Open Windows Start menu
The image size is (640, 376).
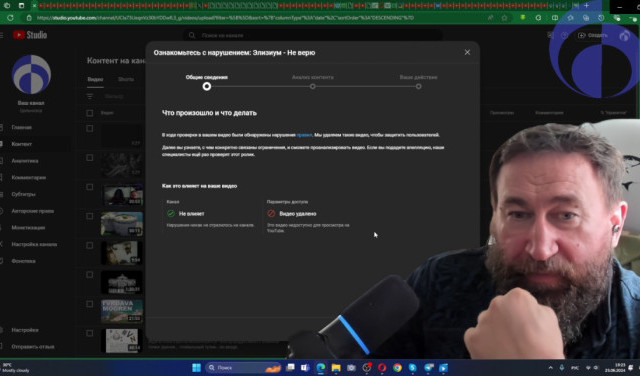click(x=196, y=367)
